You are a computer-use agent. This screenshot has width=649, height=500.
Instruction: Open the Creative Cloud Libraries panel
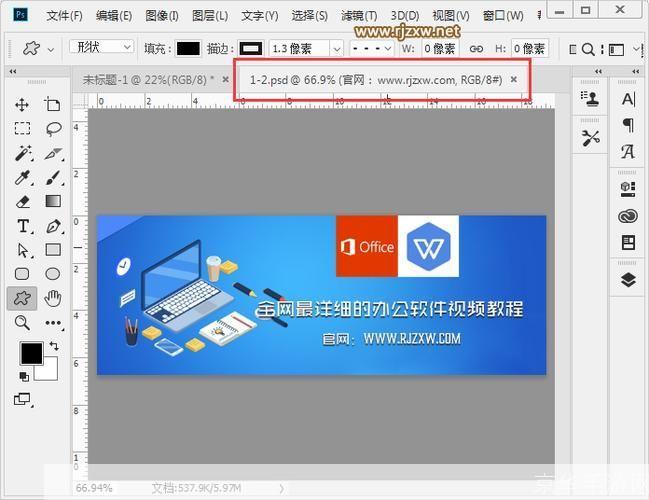[x=628, y=216]
